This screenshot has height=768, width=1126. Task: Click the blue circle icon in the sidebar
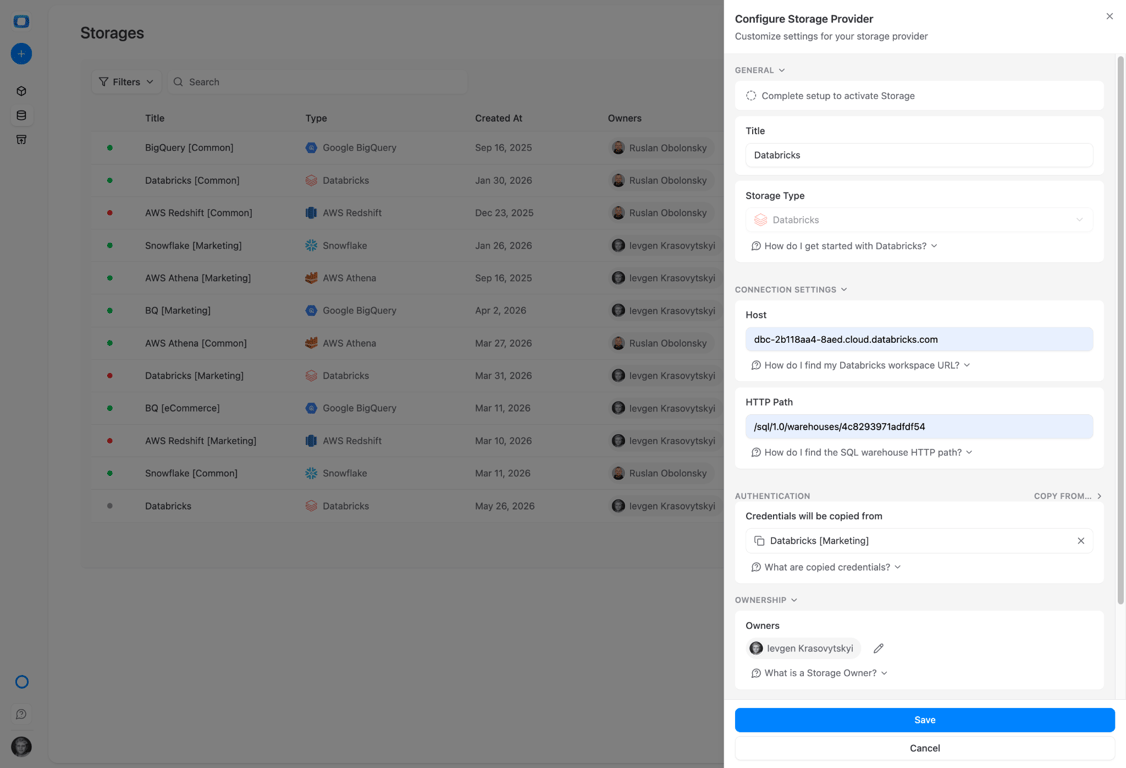click(x=22, y=682)
